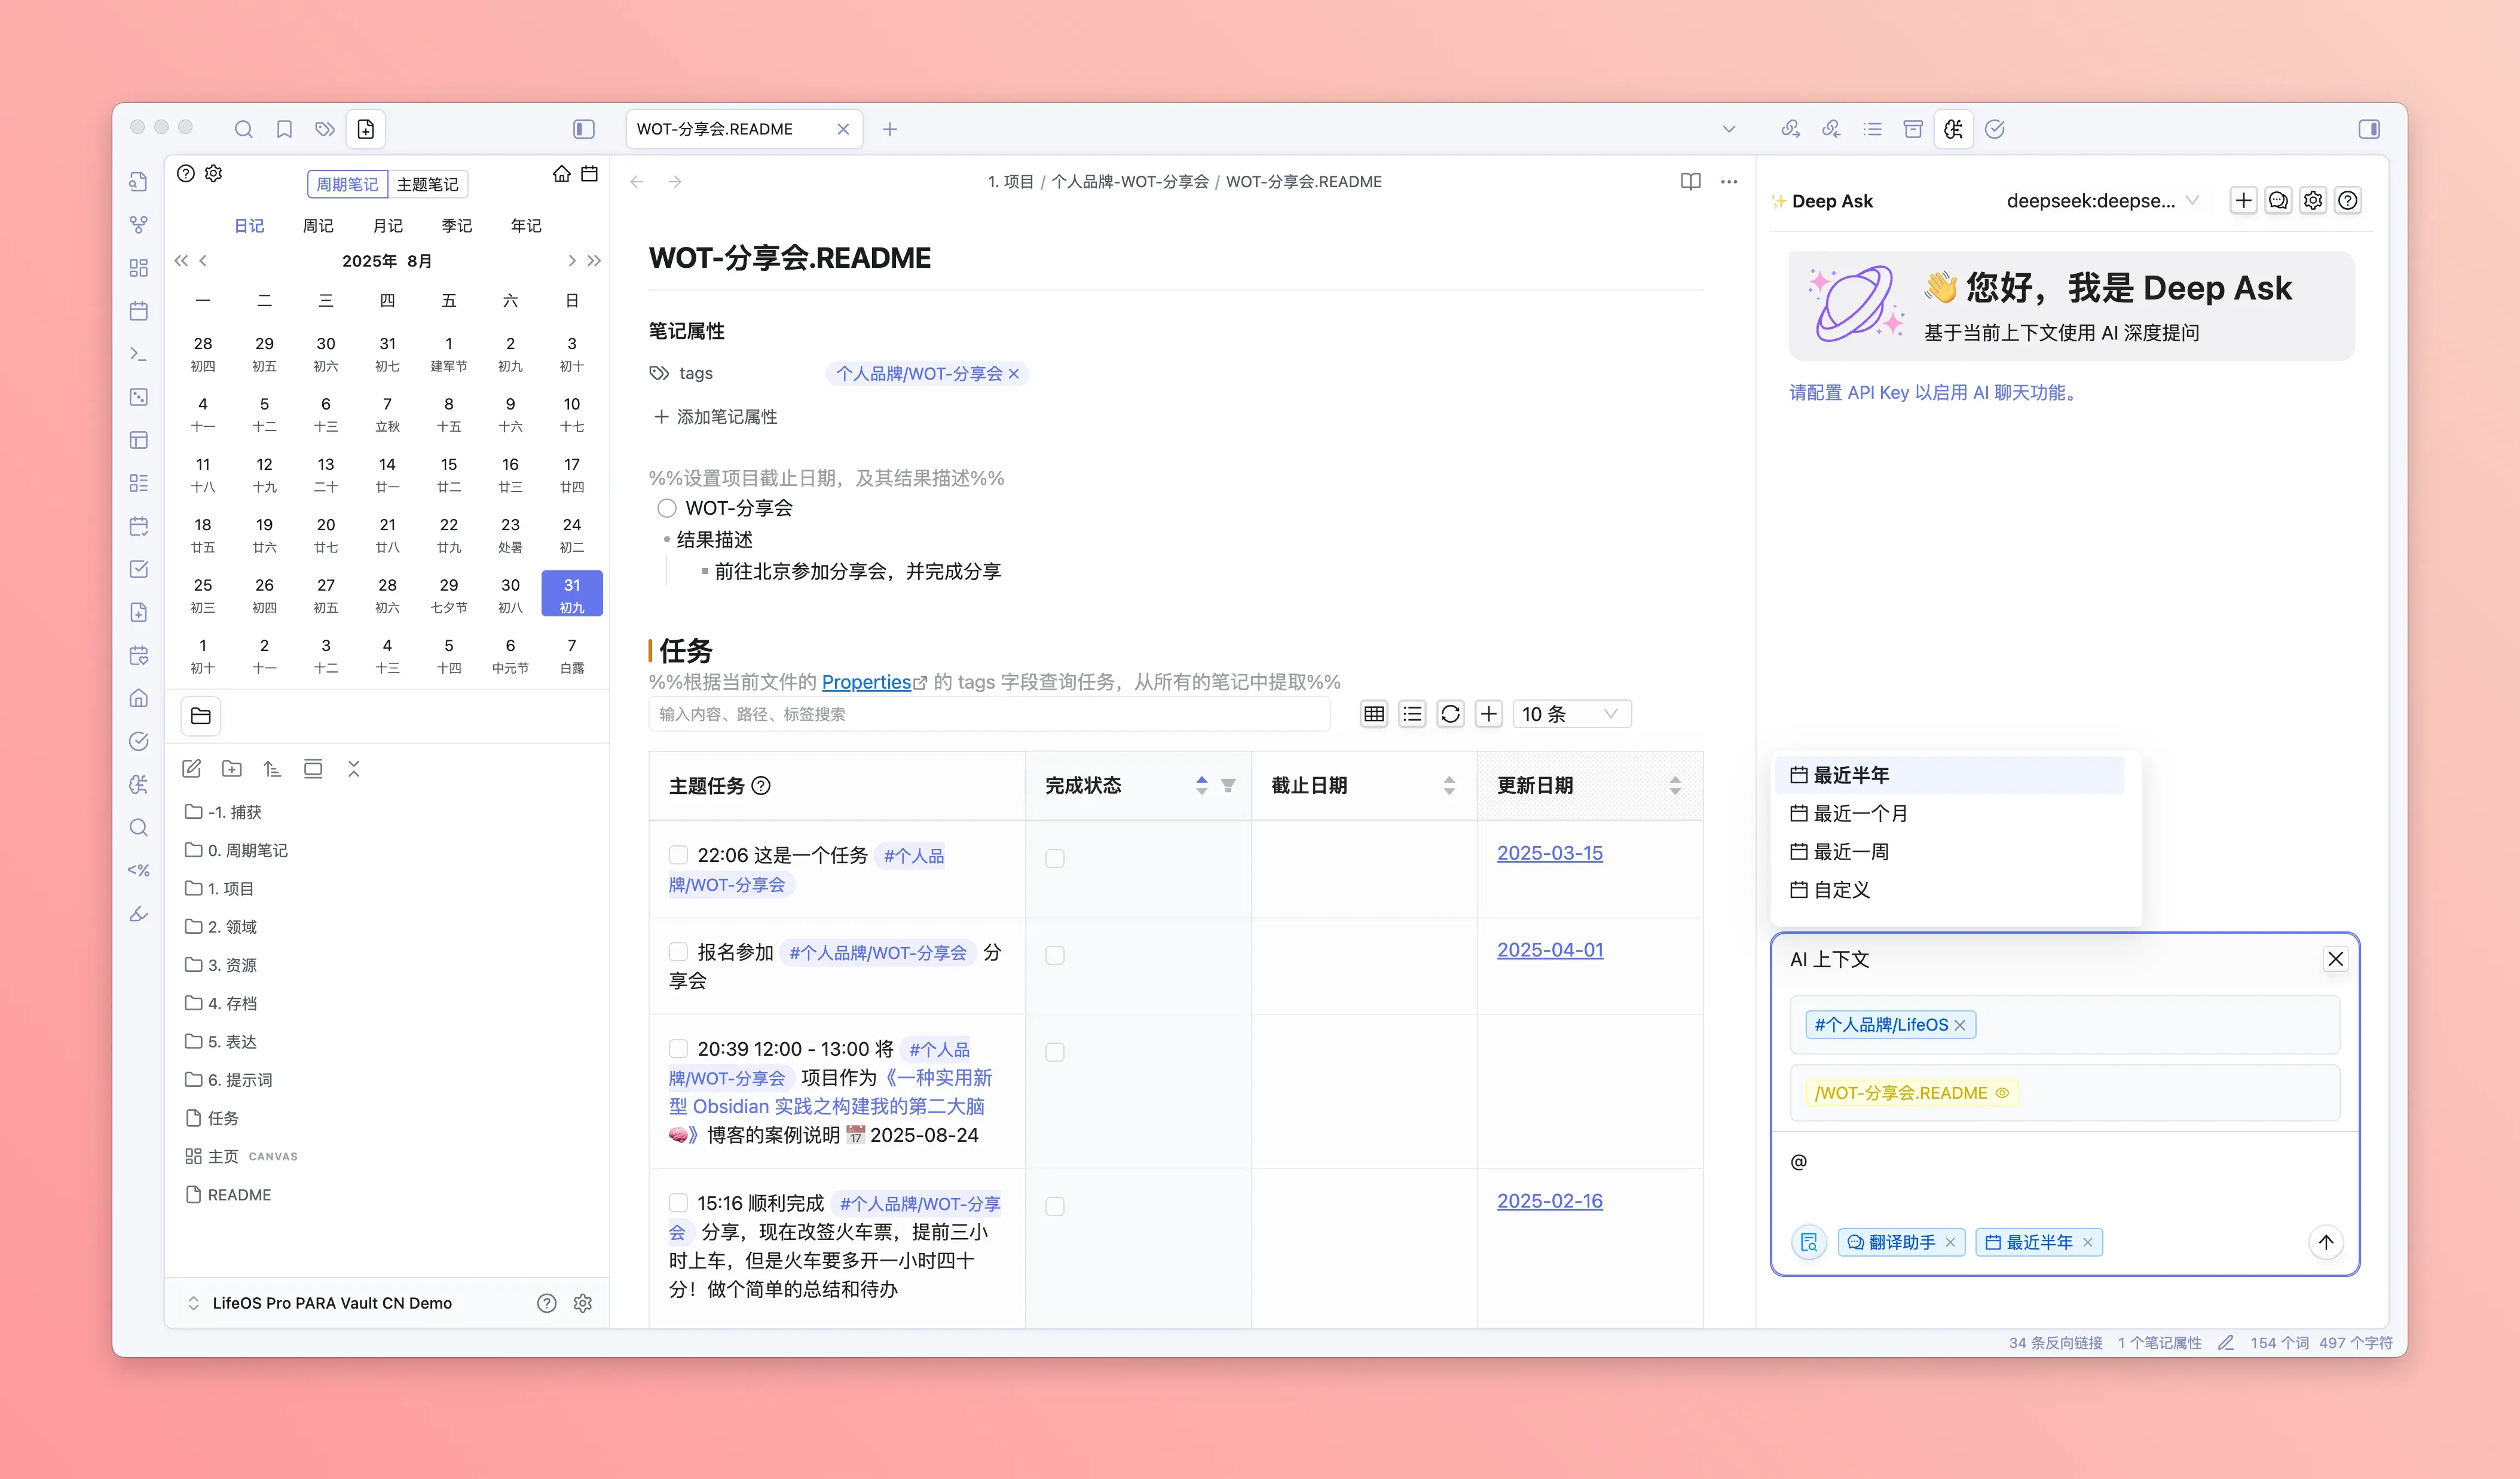Expand the 1. 项目 folder
The height and width of the screenshot is (1479, 2520).
click(x=230, y=888)
